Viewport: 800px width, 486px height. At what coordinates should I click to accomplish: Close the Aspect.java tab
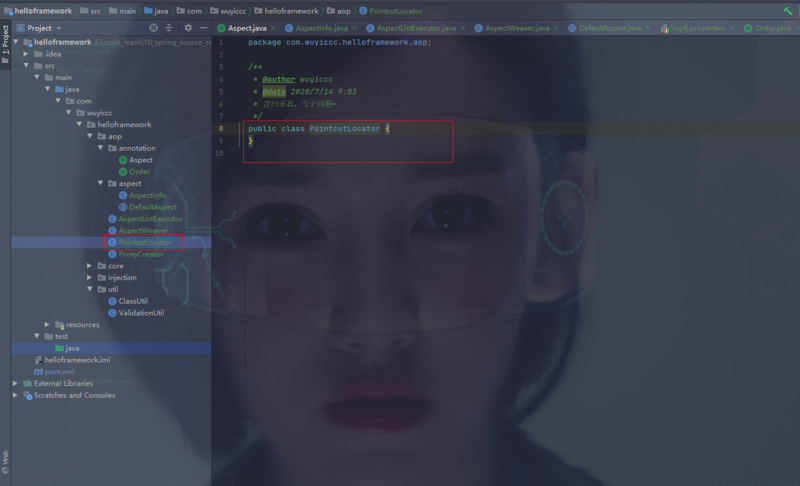[x=273, y=28]
